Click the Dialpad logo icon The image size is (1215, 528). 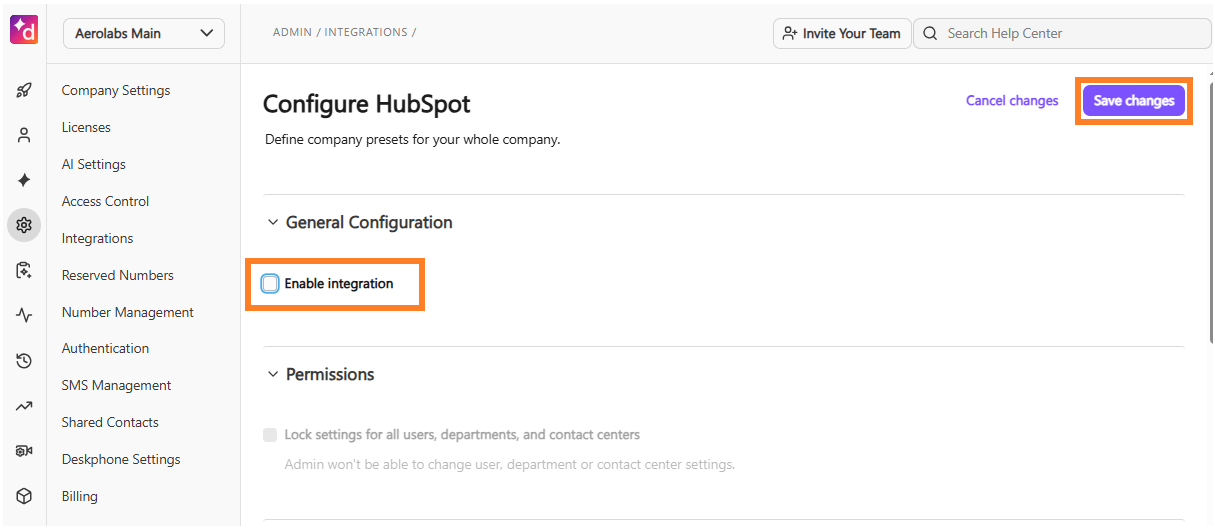[24, 30]
